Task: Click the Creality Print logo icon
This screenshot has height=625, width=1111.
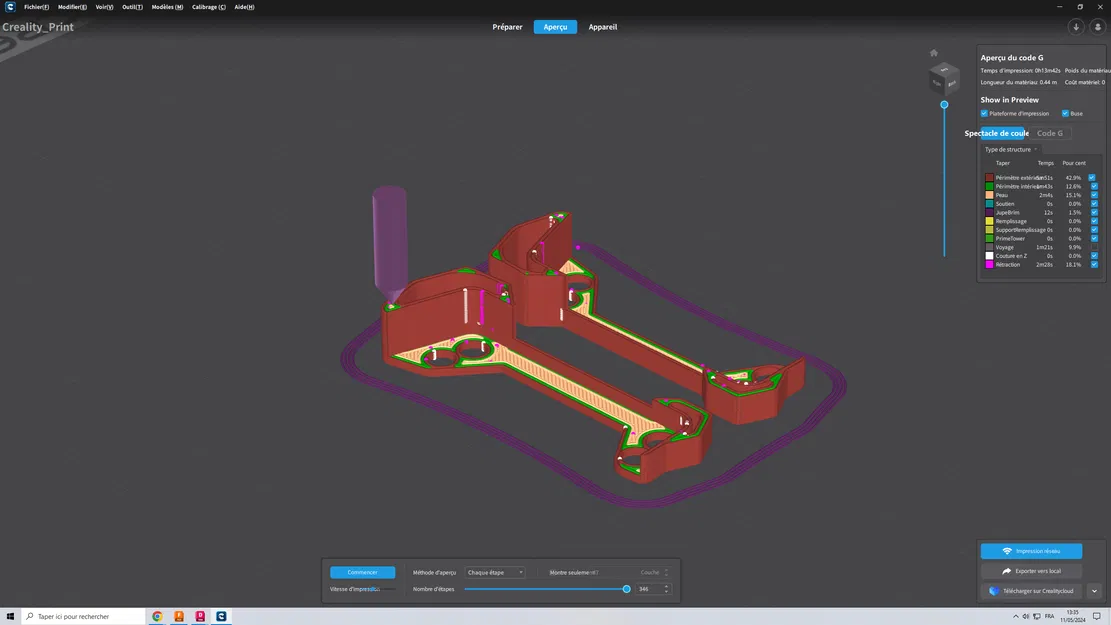Action: click(x=10, y=7)
